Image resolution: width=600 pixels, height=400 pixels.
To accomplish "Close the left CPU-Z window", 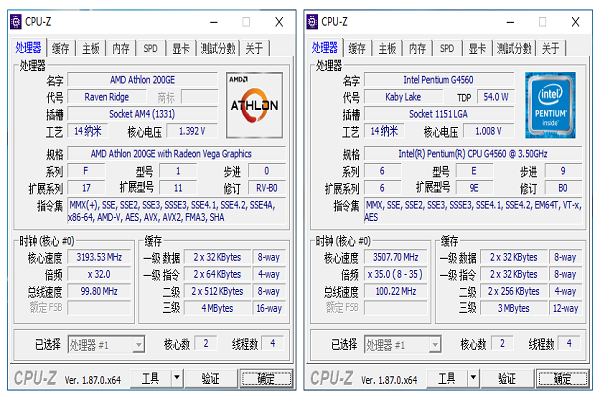I will [279, 22].
